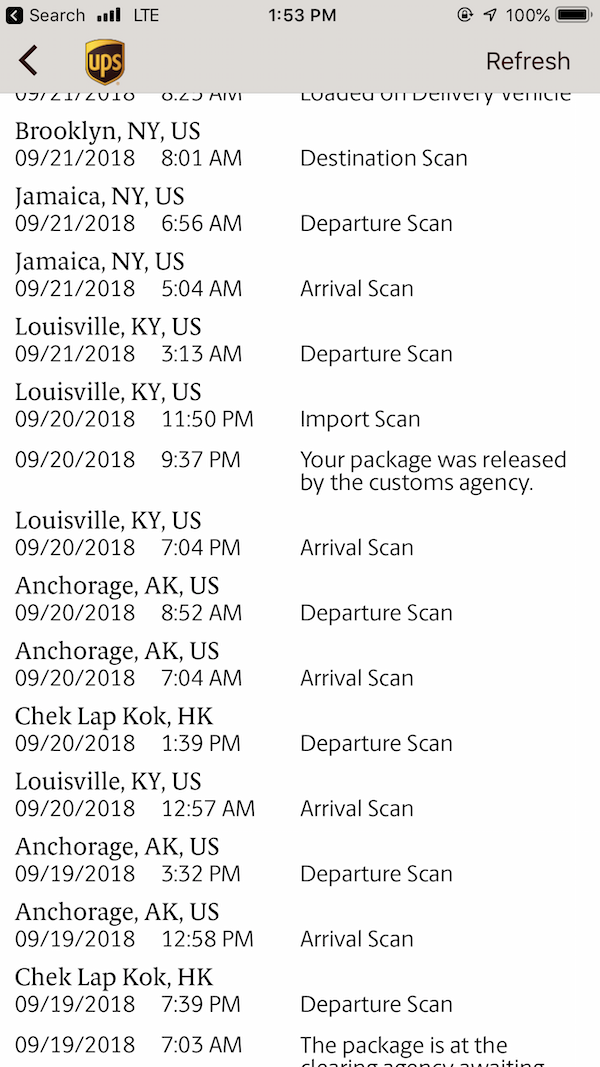Return to Search app via status bar
600x1067 pixels.
point(46,15)
